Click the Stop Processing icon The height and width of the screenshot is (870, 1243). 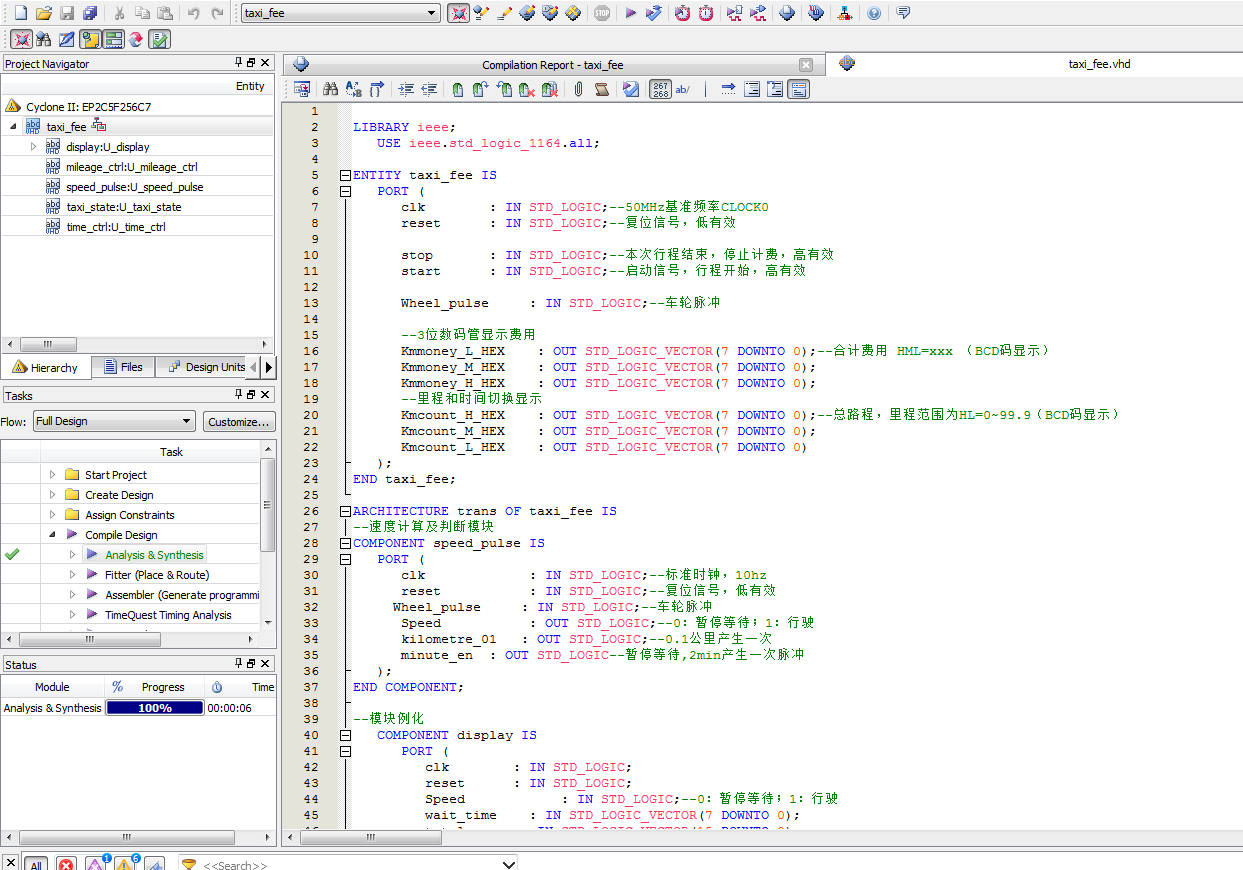coord(601,13)
